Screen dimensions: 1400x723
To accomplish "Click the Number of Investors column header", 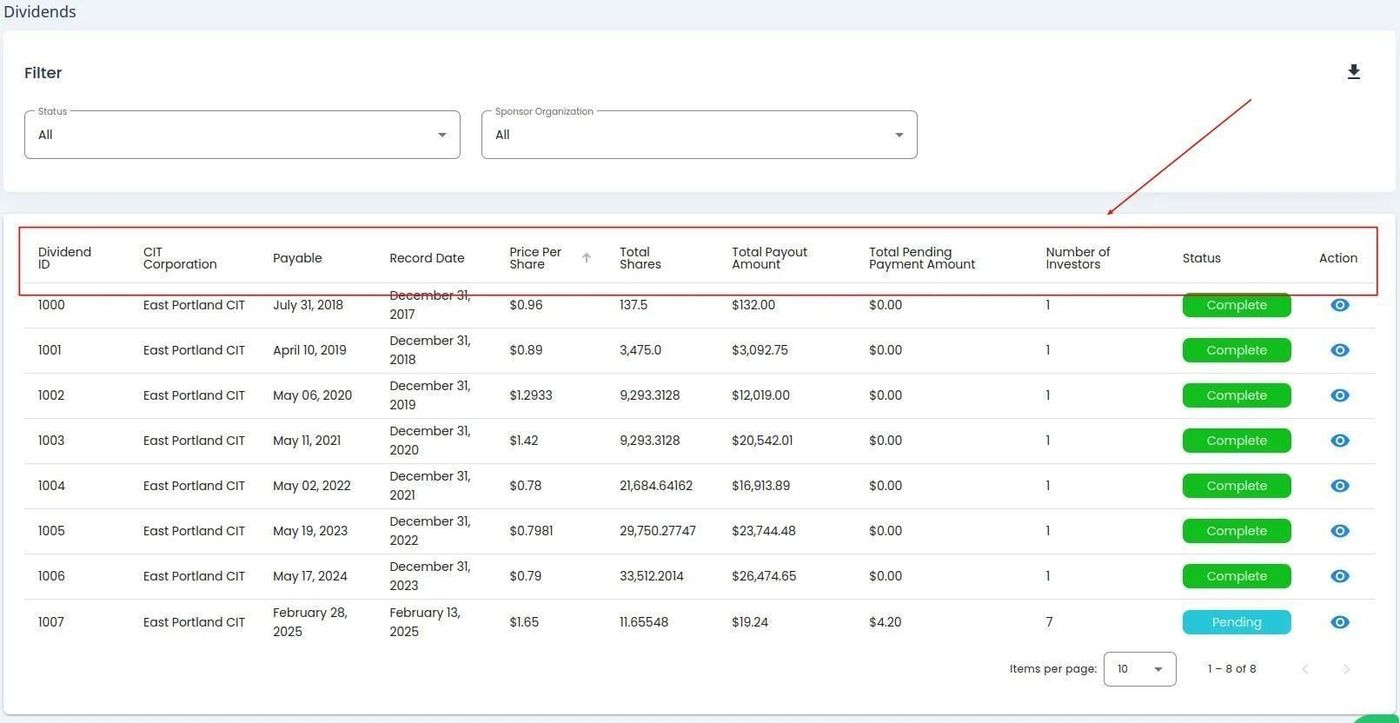I will pos(1077,258).
